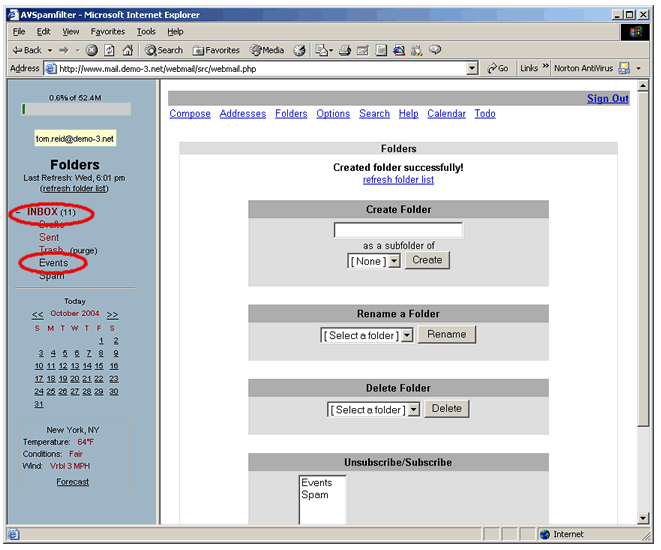Click the new folder name text field

(x=398, y=230)
